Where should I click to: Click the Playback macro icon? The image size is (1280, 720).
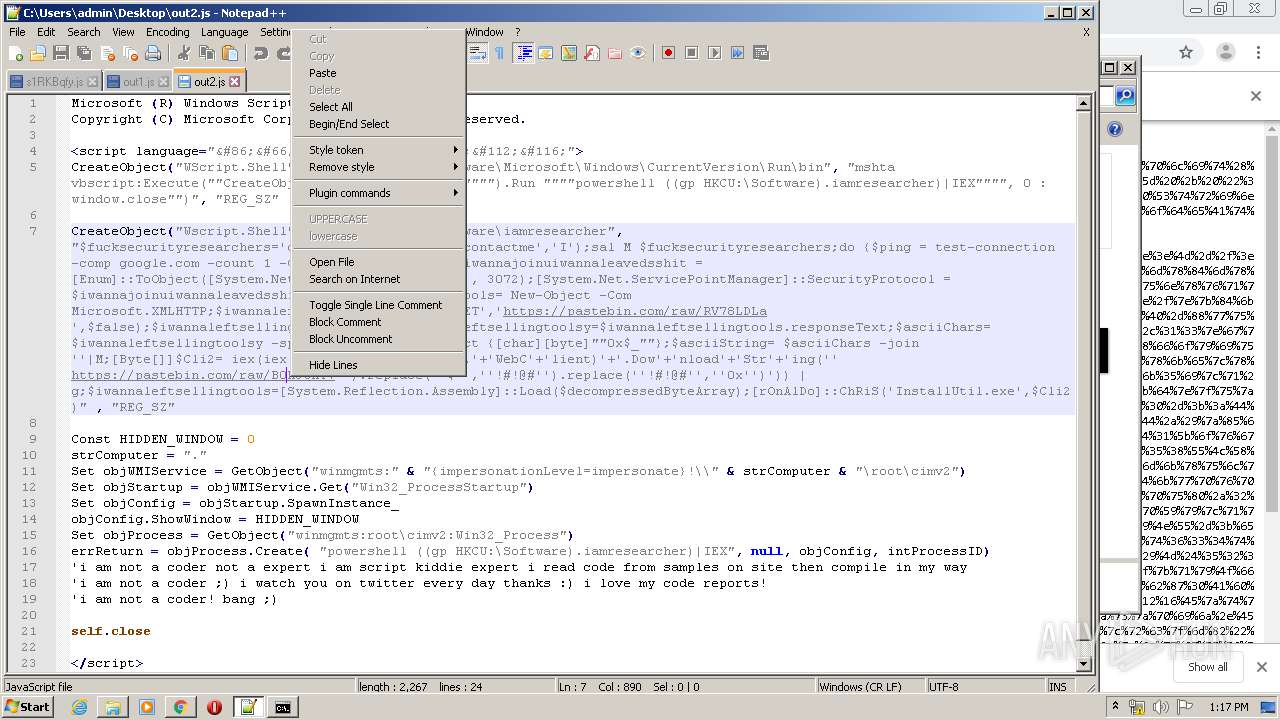click(714, 53)
